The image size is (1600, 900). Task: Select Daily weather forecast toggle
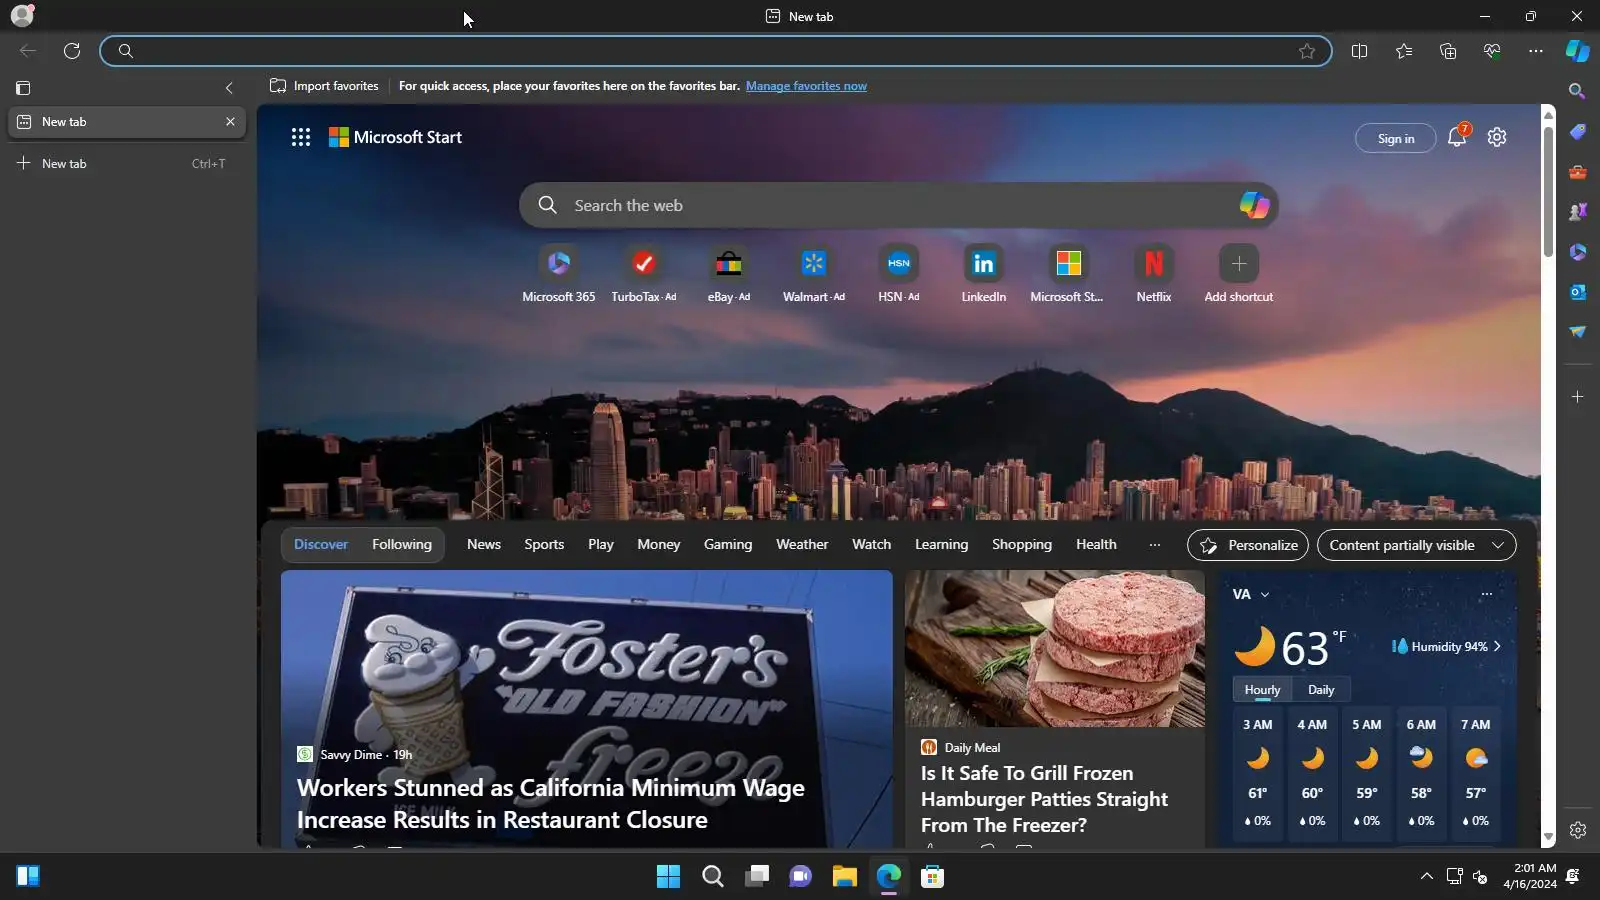coord(1321,690)
